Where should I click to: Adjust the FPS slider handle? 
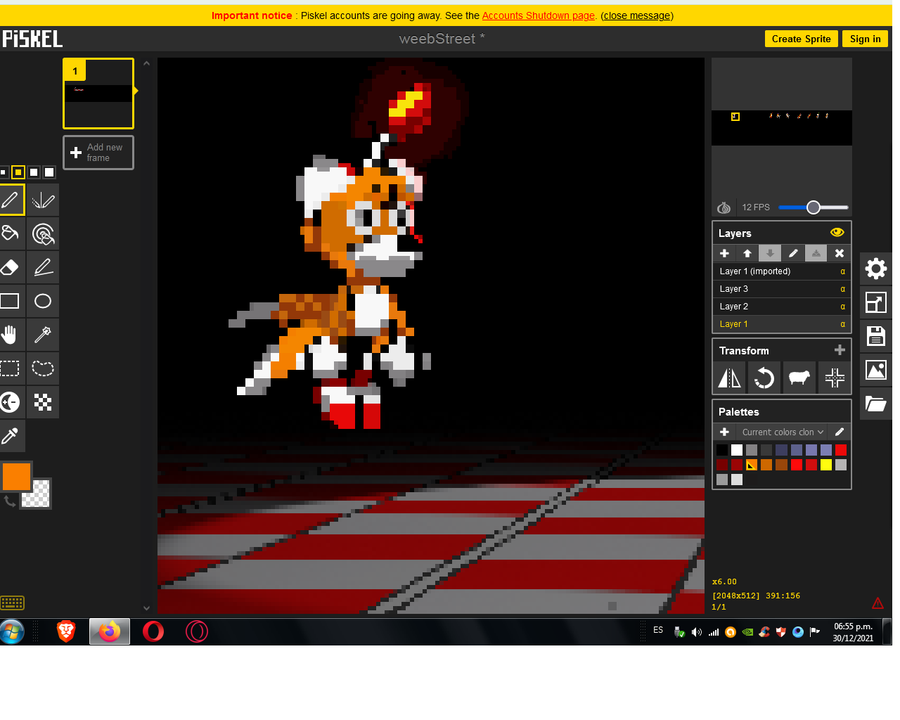pyautogui.click(x=813, y=207)
